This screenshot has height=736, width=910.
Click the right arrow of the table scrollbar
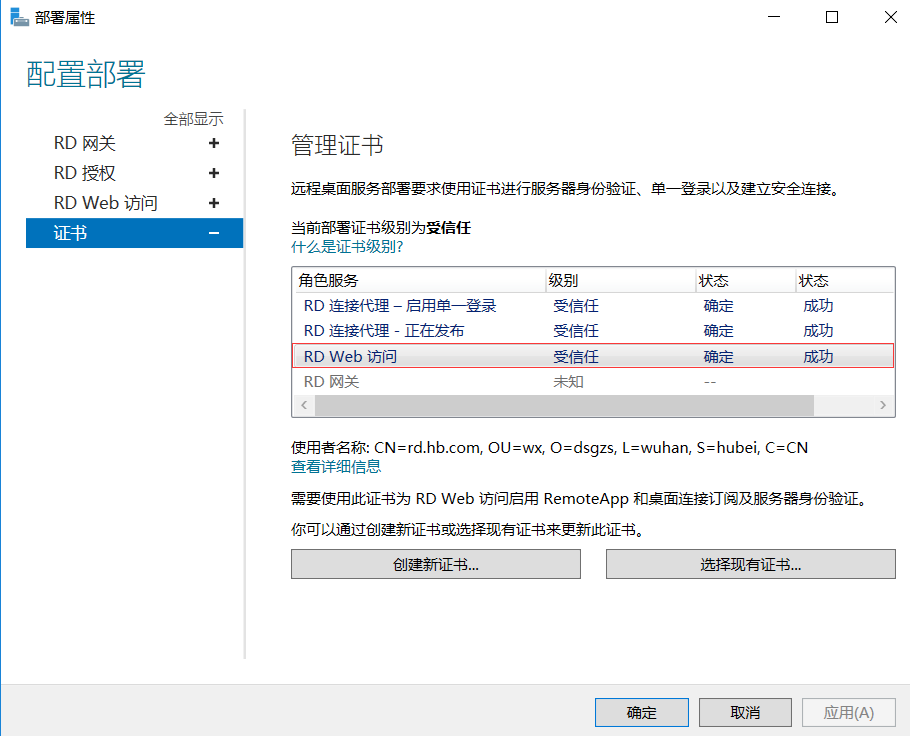(x=883, y=405)
